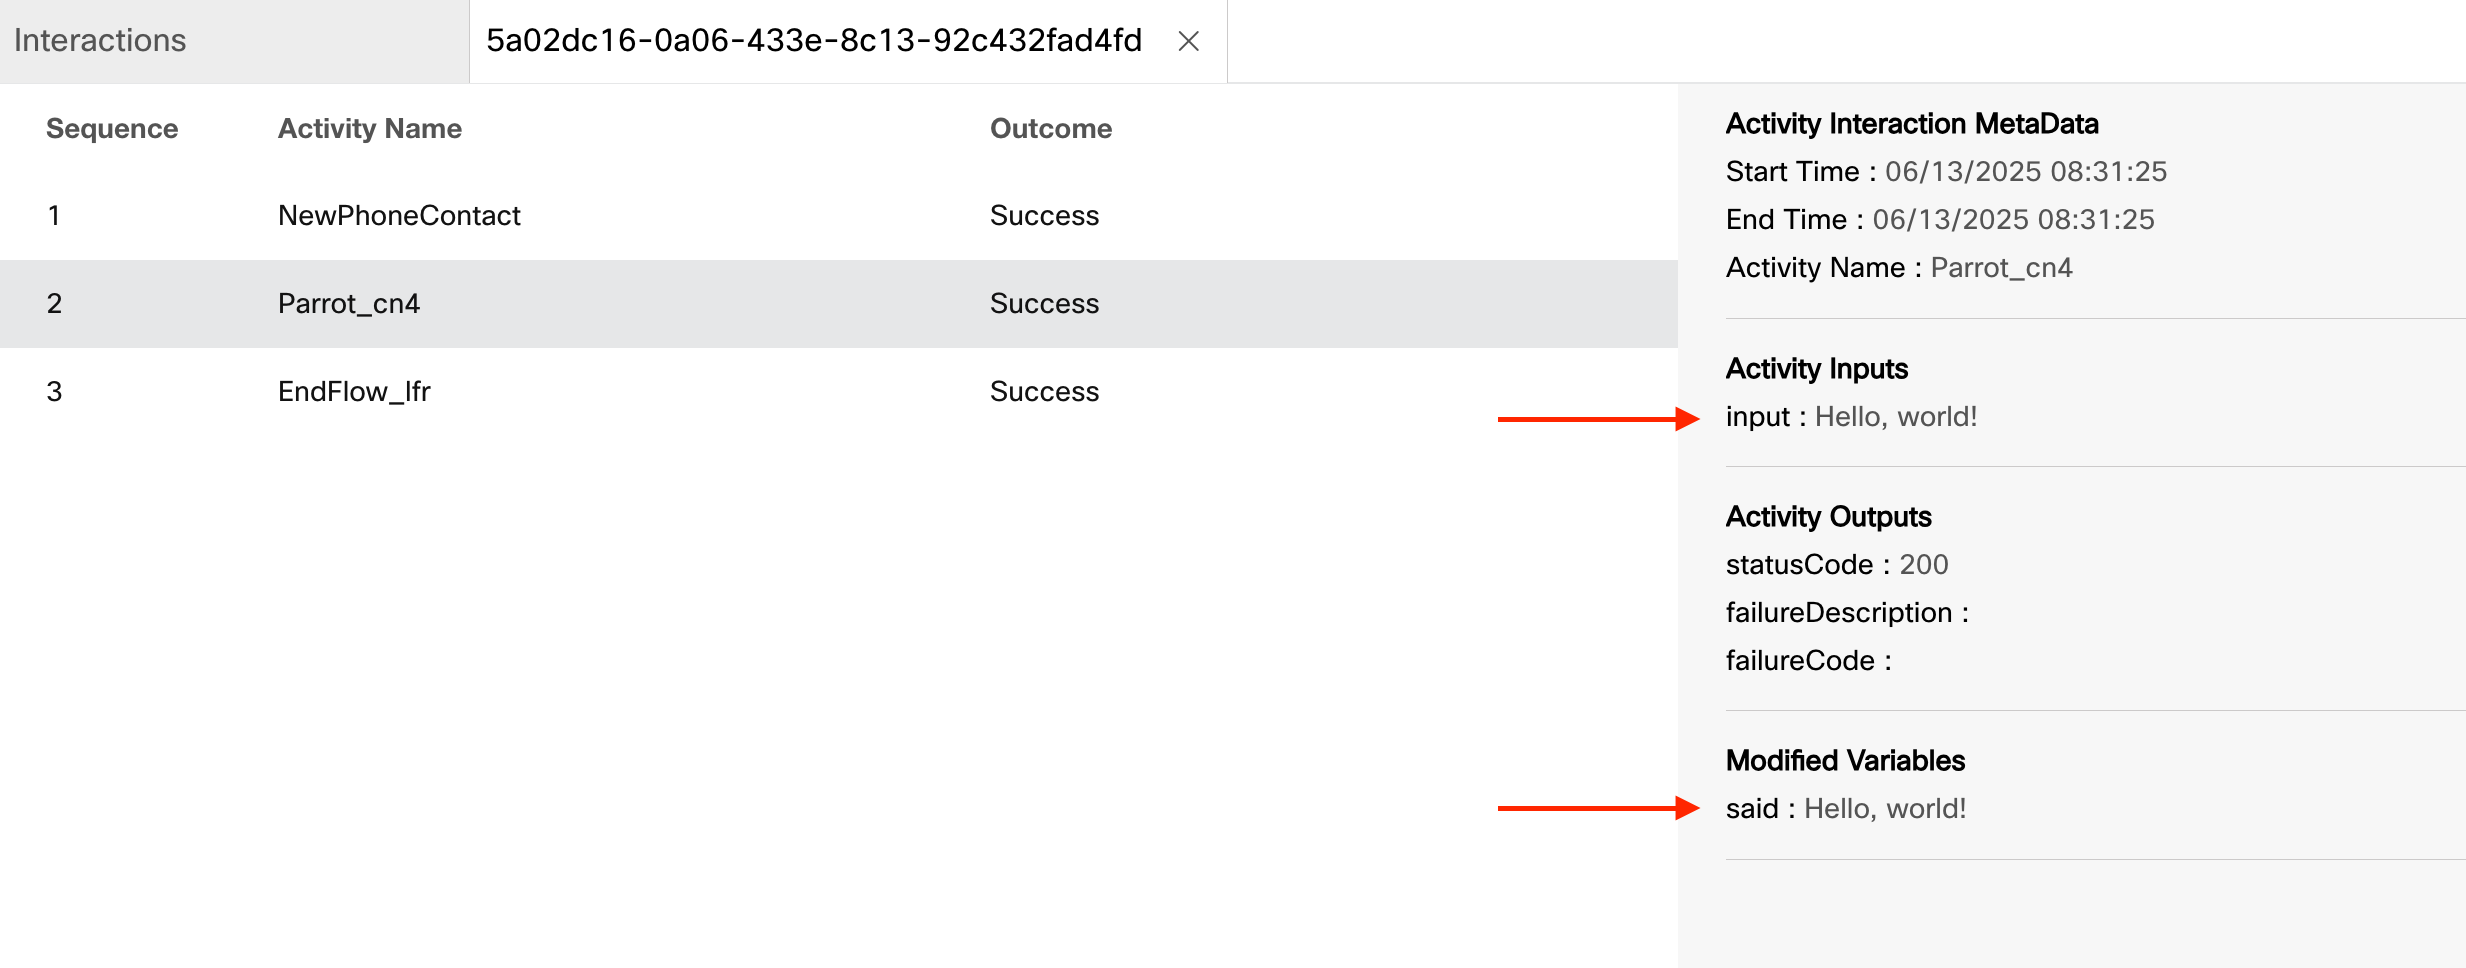Select the 5a02dc16-0a06-433e interaction tab
The width and height of the screenshot is (2466, 968).
[x=813, y=41]
